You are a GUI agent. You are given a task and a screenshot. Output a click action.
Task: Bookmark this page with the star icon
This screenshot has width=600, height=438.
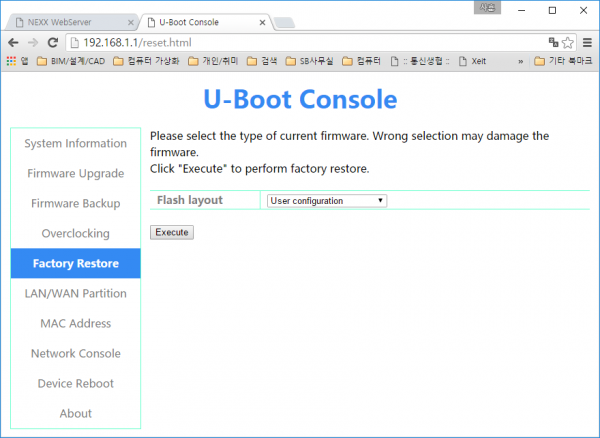[x=568, y=42]
